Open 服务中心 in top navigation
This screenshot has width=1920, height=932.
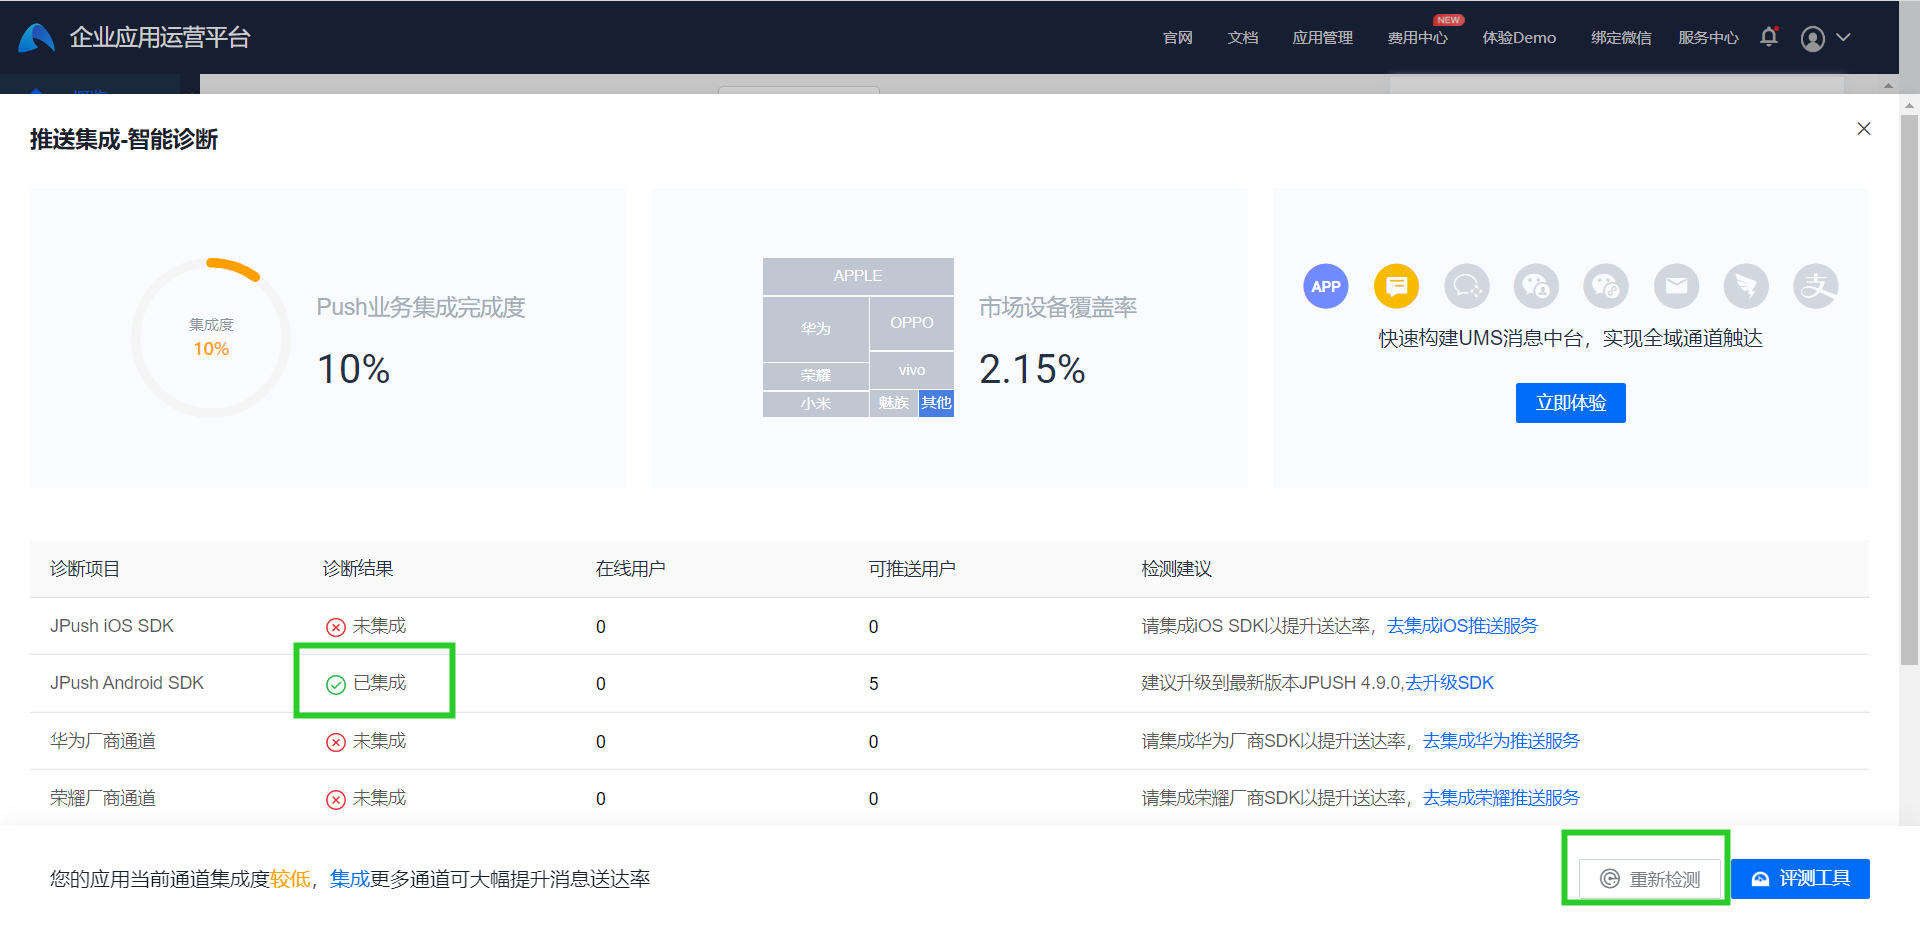pos(1708,38)
